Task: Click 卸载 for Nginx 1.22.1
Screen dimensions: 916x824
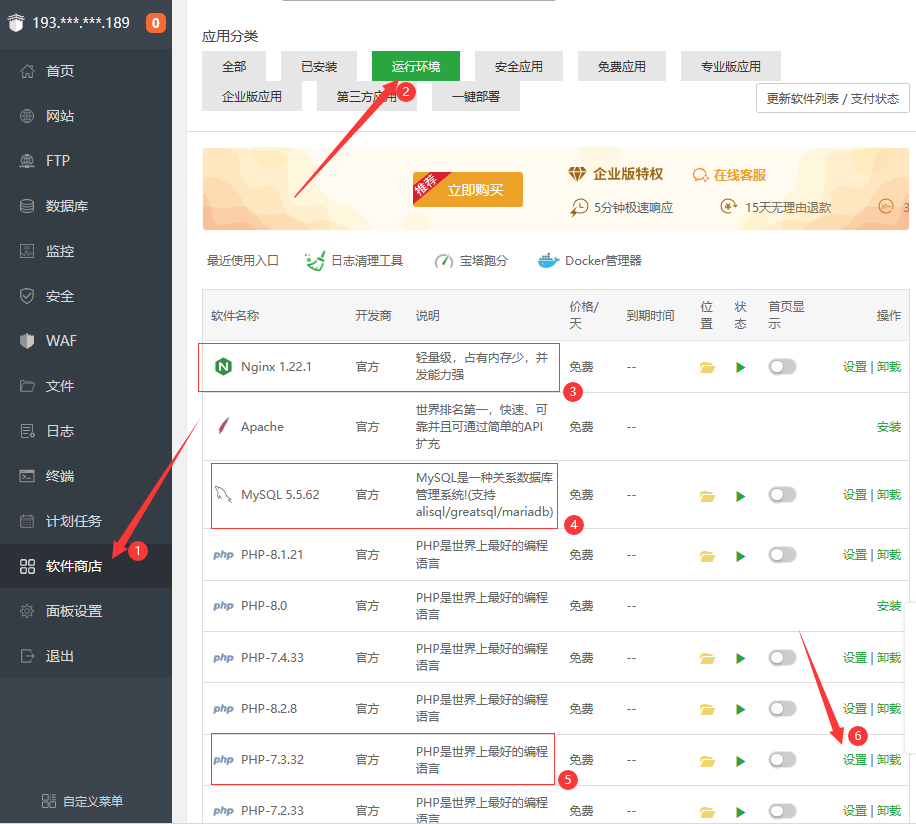Action: (889, 367)
